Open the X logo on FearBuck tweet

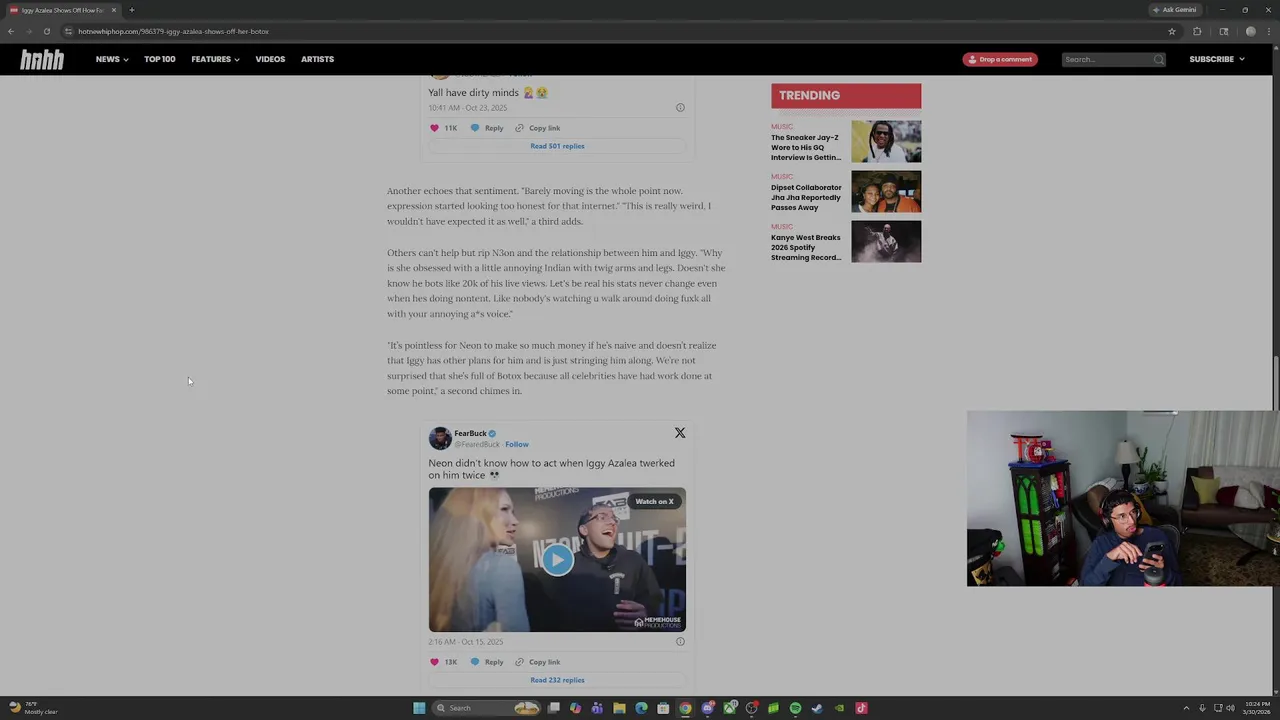(680, 433)
